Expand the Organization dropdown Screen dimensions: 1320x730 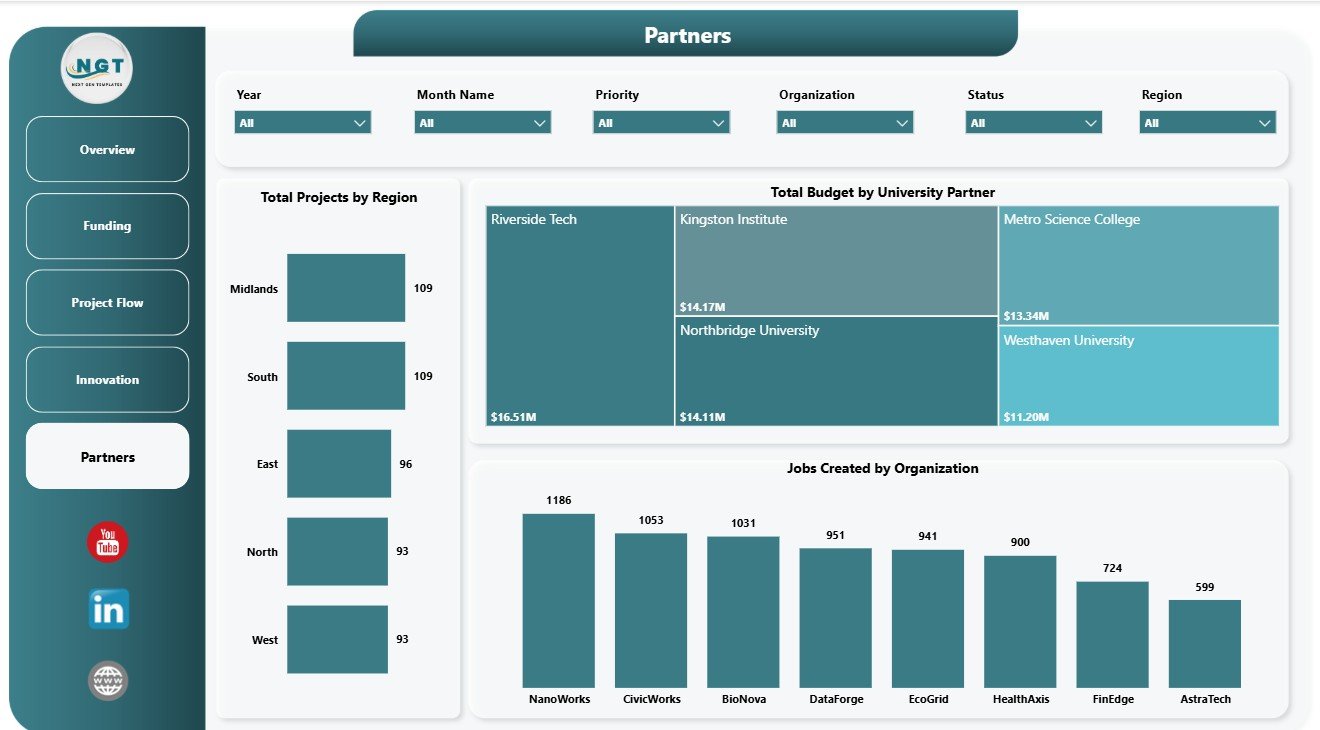point(845,122)
